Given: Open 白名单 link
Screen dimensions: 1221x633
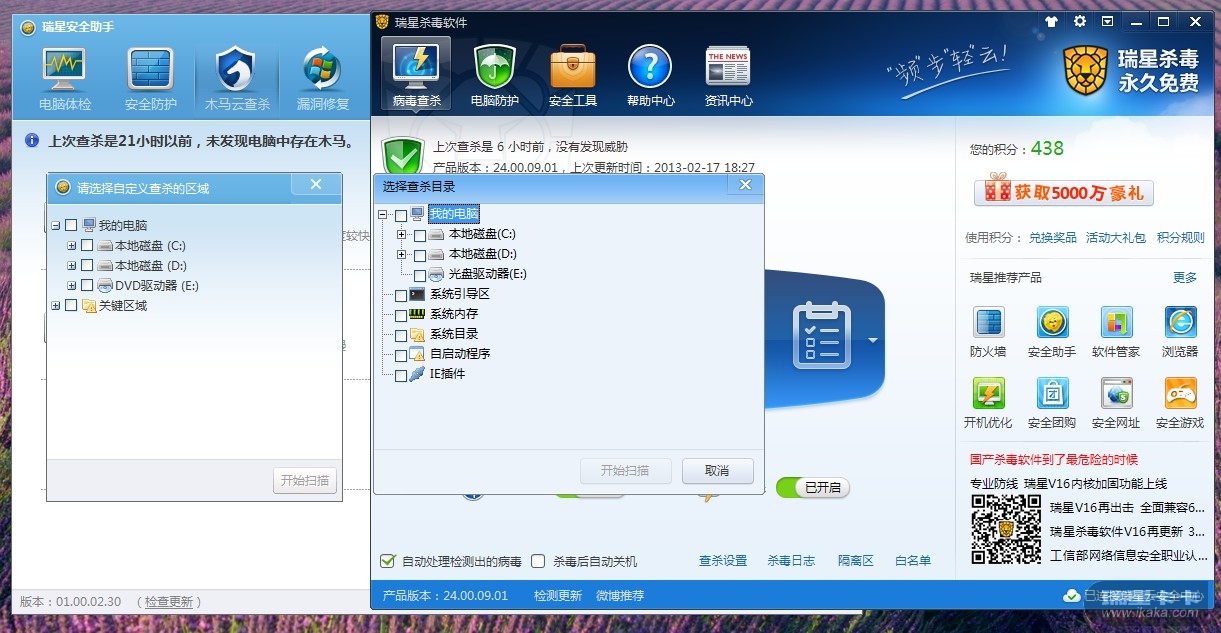Looking at the screenshot, I should pyautogui.click(x=913, y=561).
